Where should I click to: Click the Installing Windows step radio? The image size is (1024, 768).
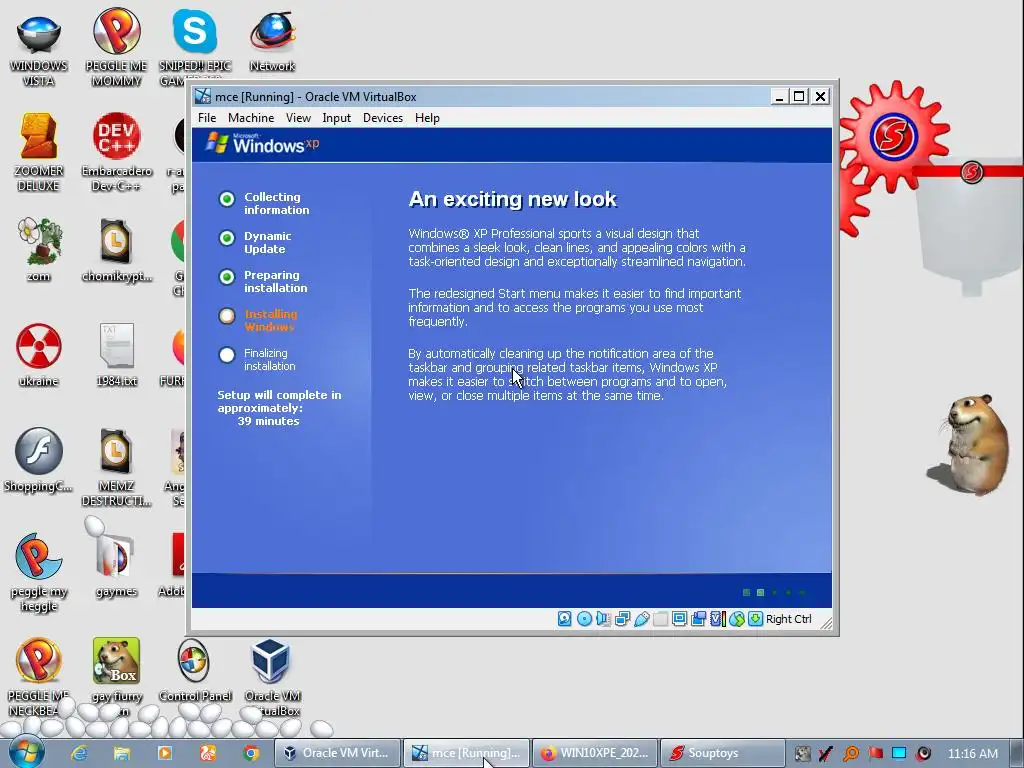coord(227,316)
